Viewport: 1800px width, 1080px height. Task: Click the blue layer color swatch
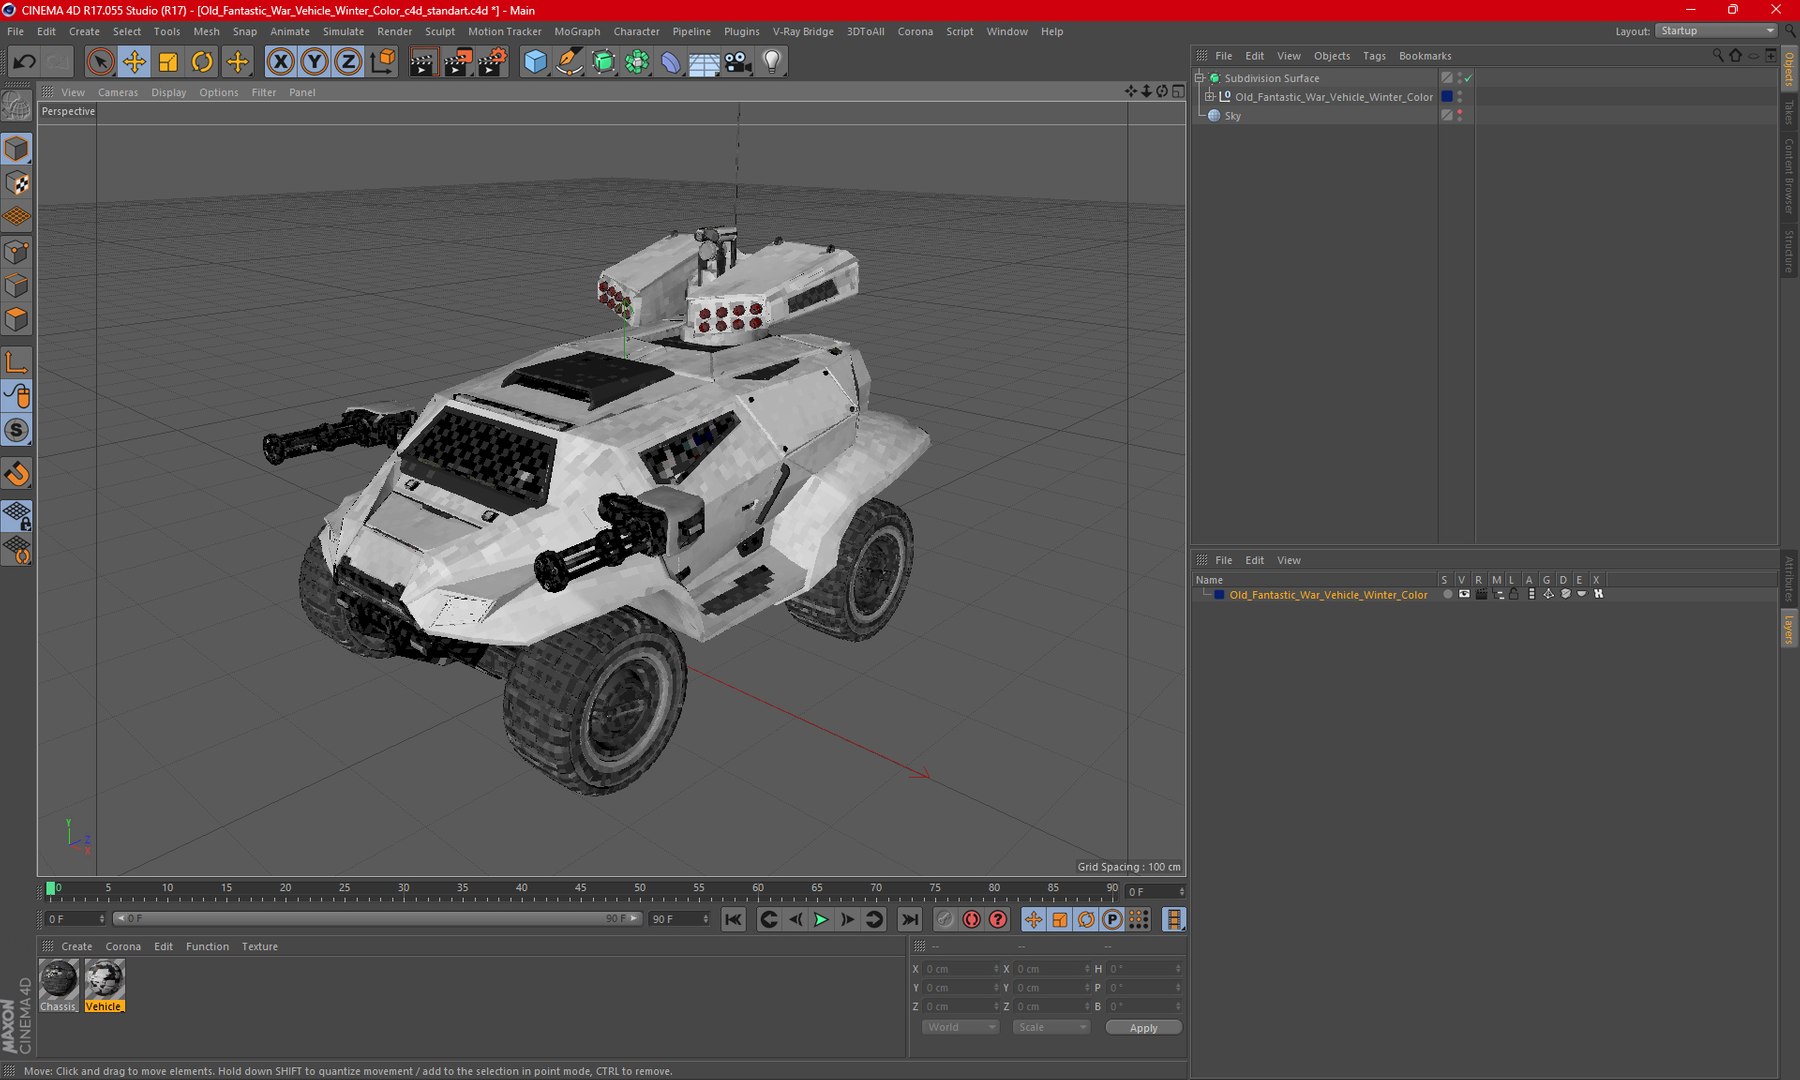[x=1219, y=595]
